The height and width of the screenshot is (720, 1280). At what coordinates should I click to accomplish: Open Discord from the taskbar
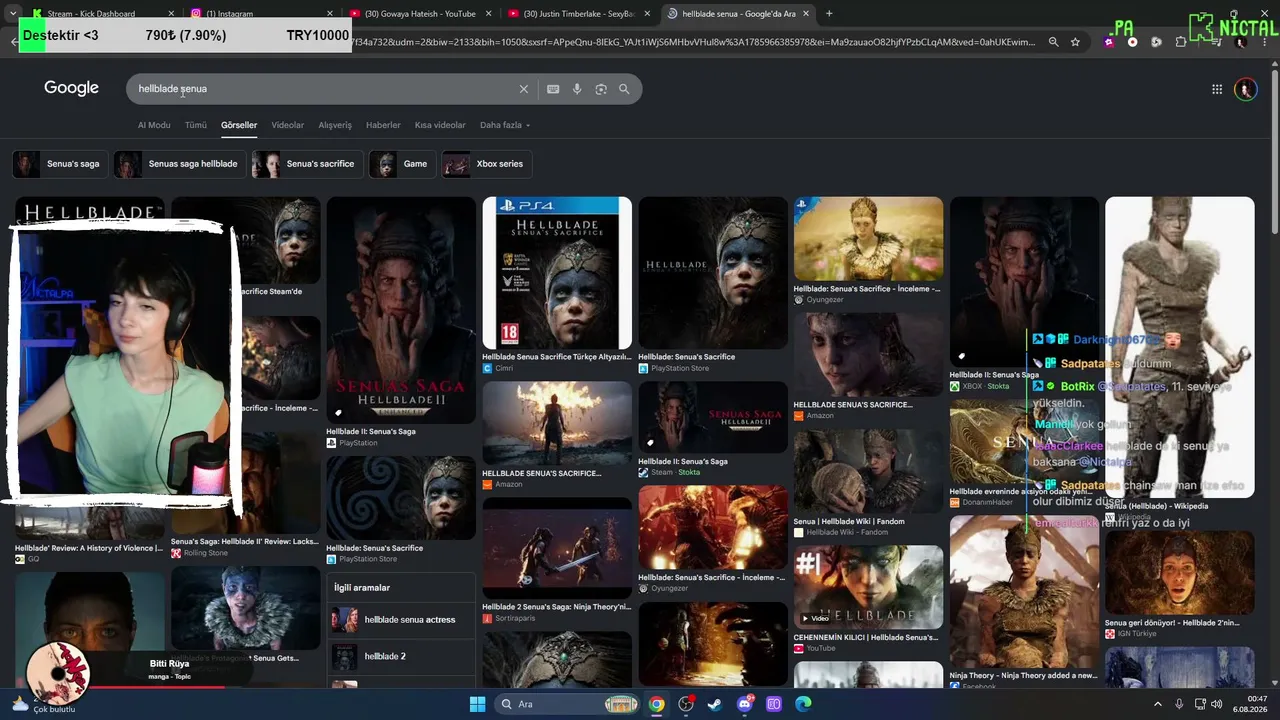coord(745,704)
